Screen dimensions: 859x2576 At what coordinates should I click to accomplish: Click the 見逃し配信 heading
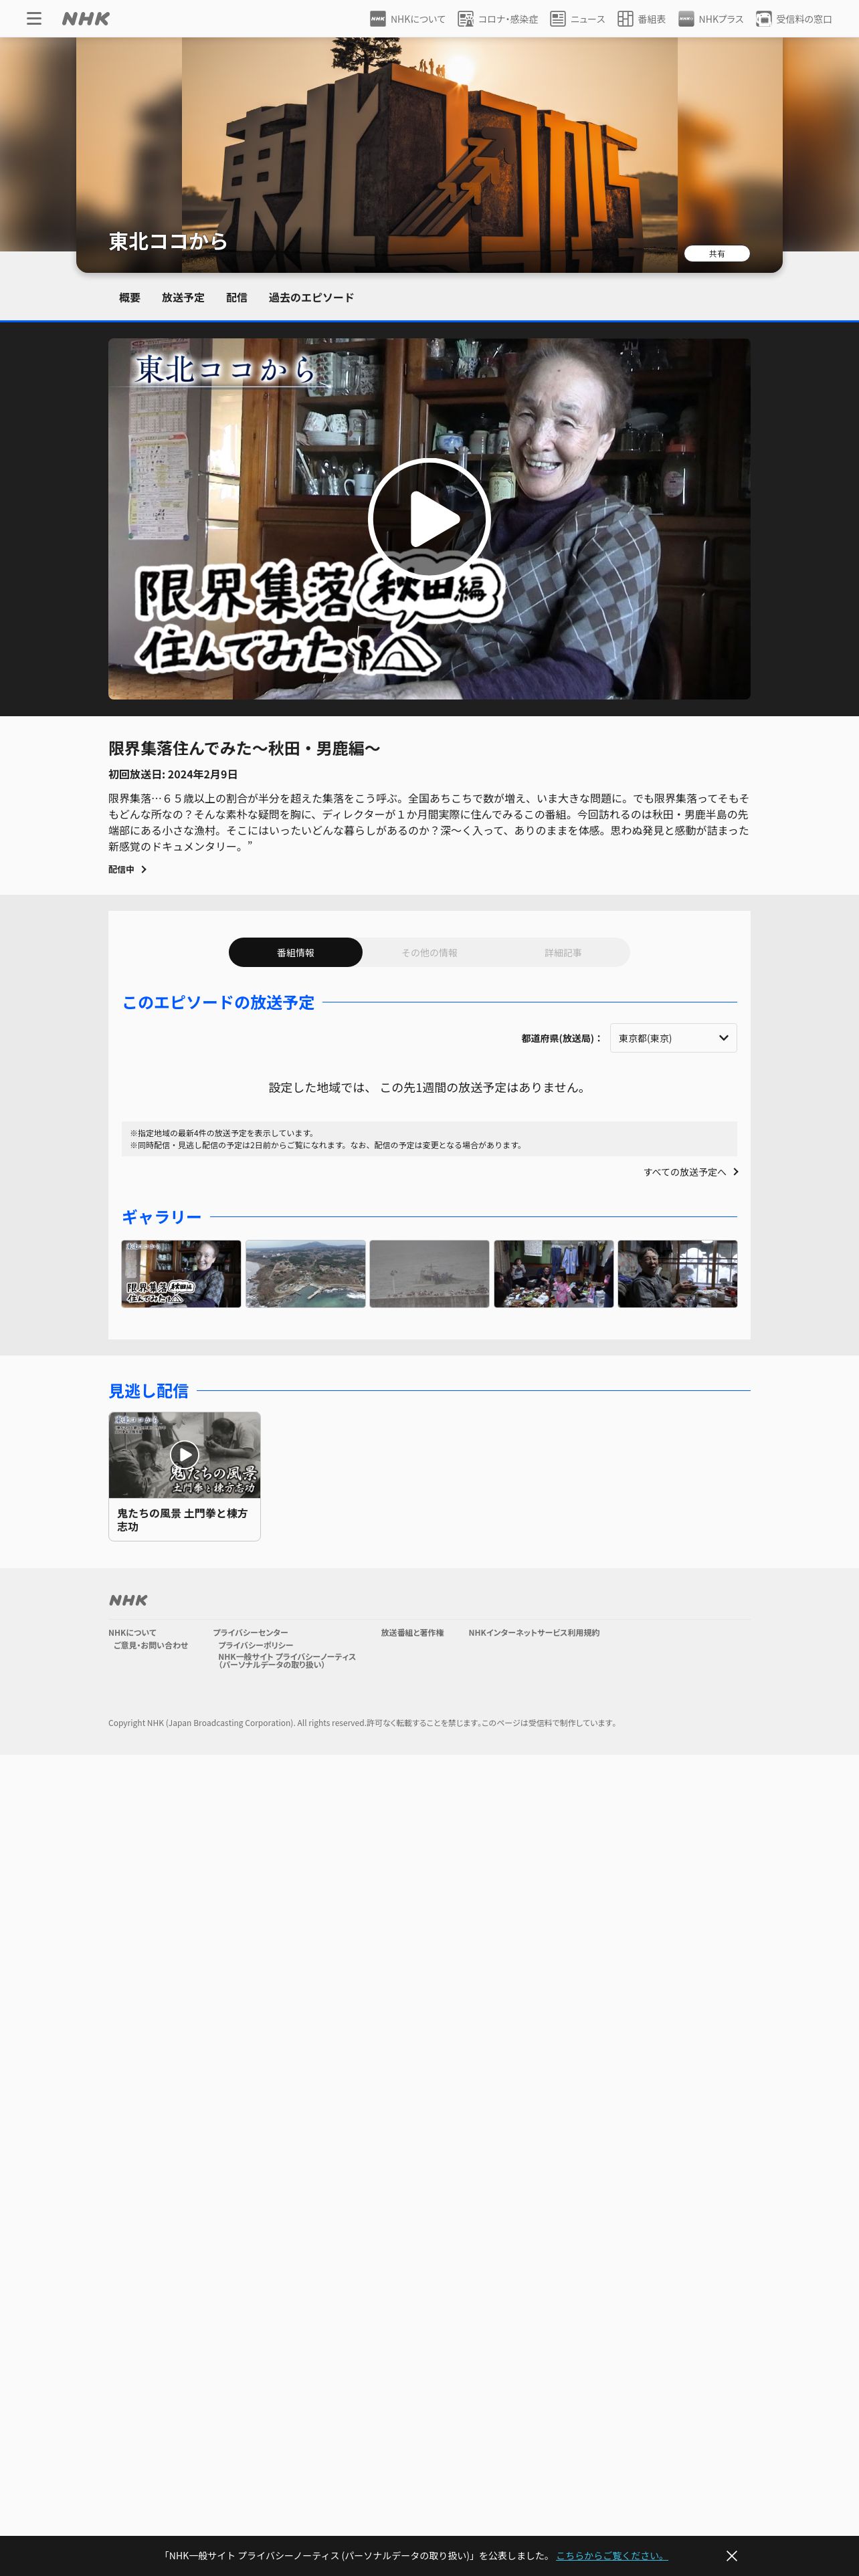point(148,1391)
